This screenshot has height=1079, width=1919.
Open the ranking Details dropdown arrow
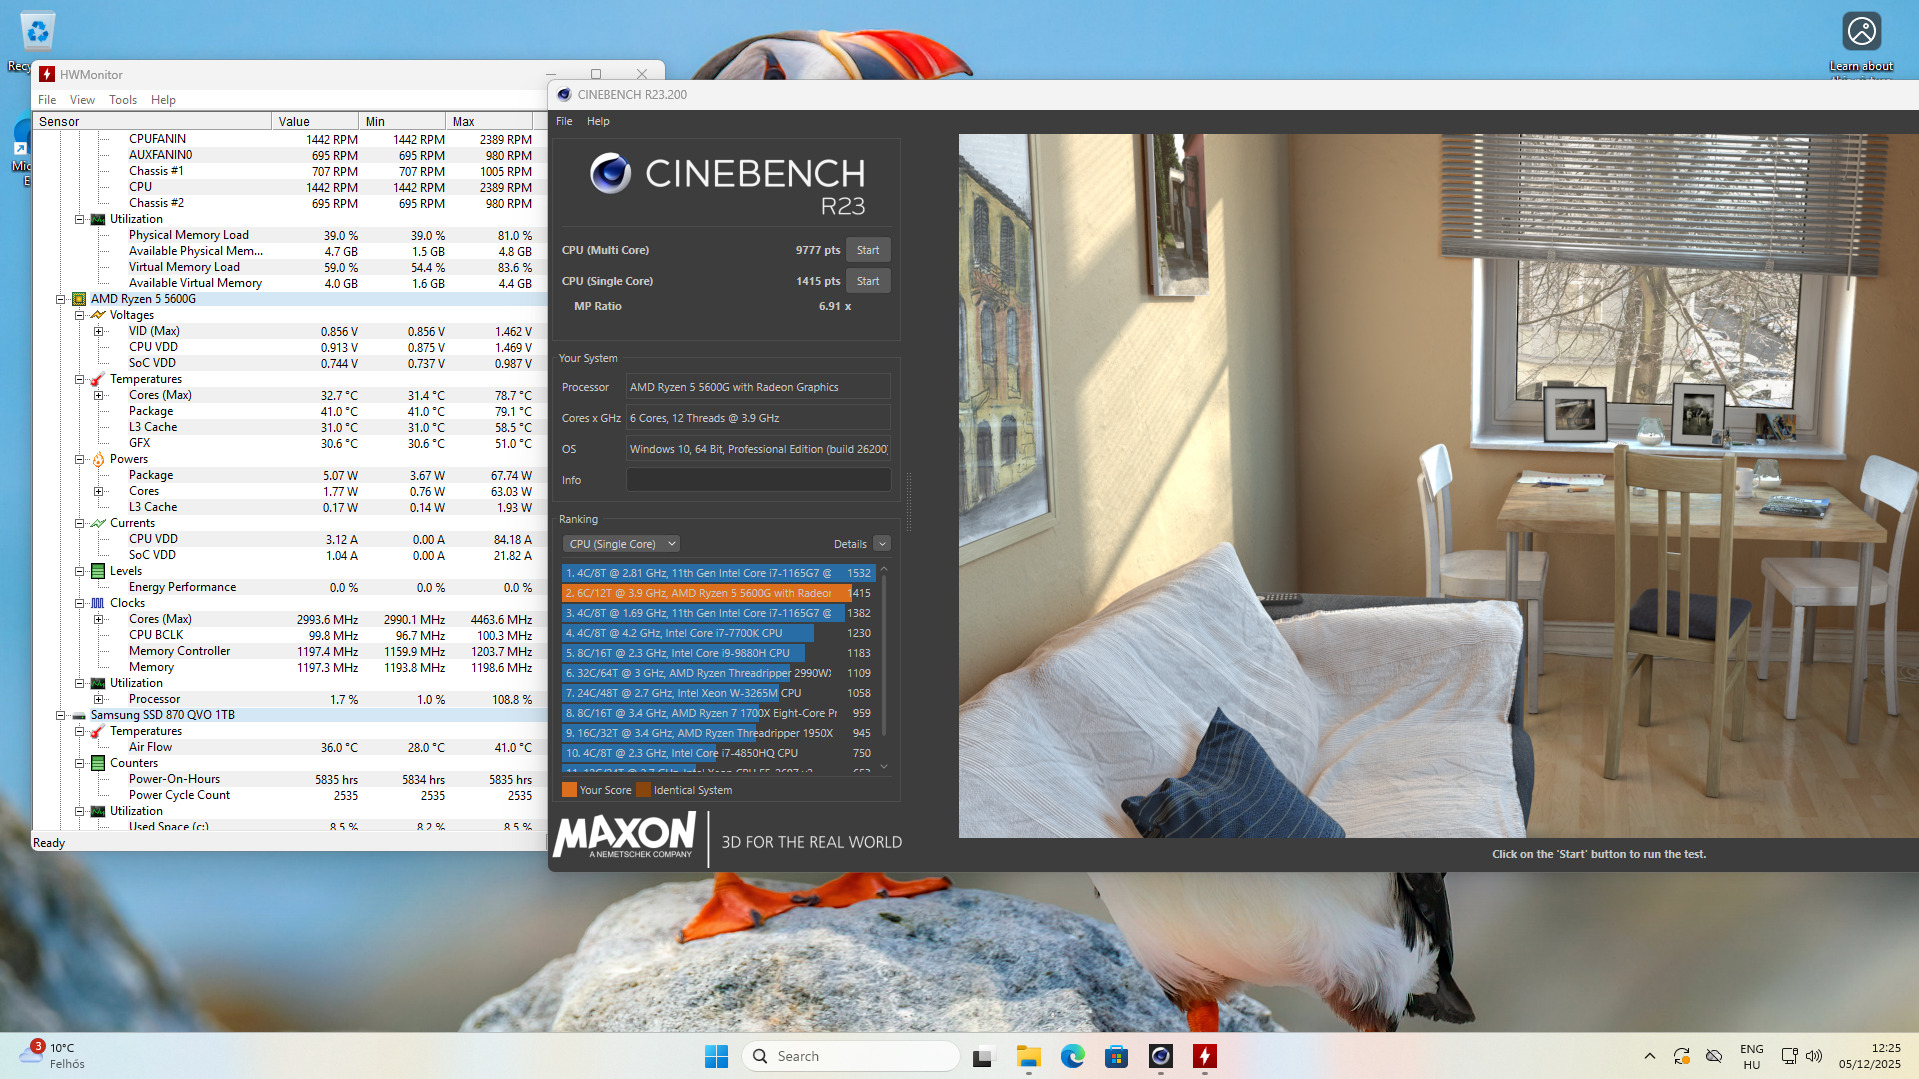tap(881, 544)
